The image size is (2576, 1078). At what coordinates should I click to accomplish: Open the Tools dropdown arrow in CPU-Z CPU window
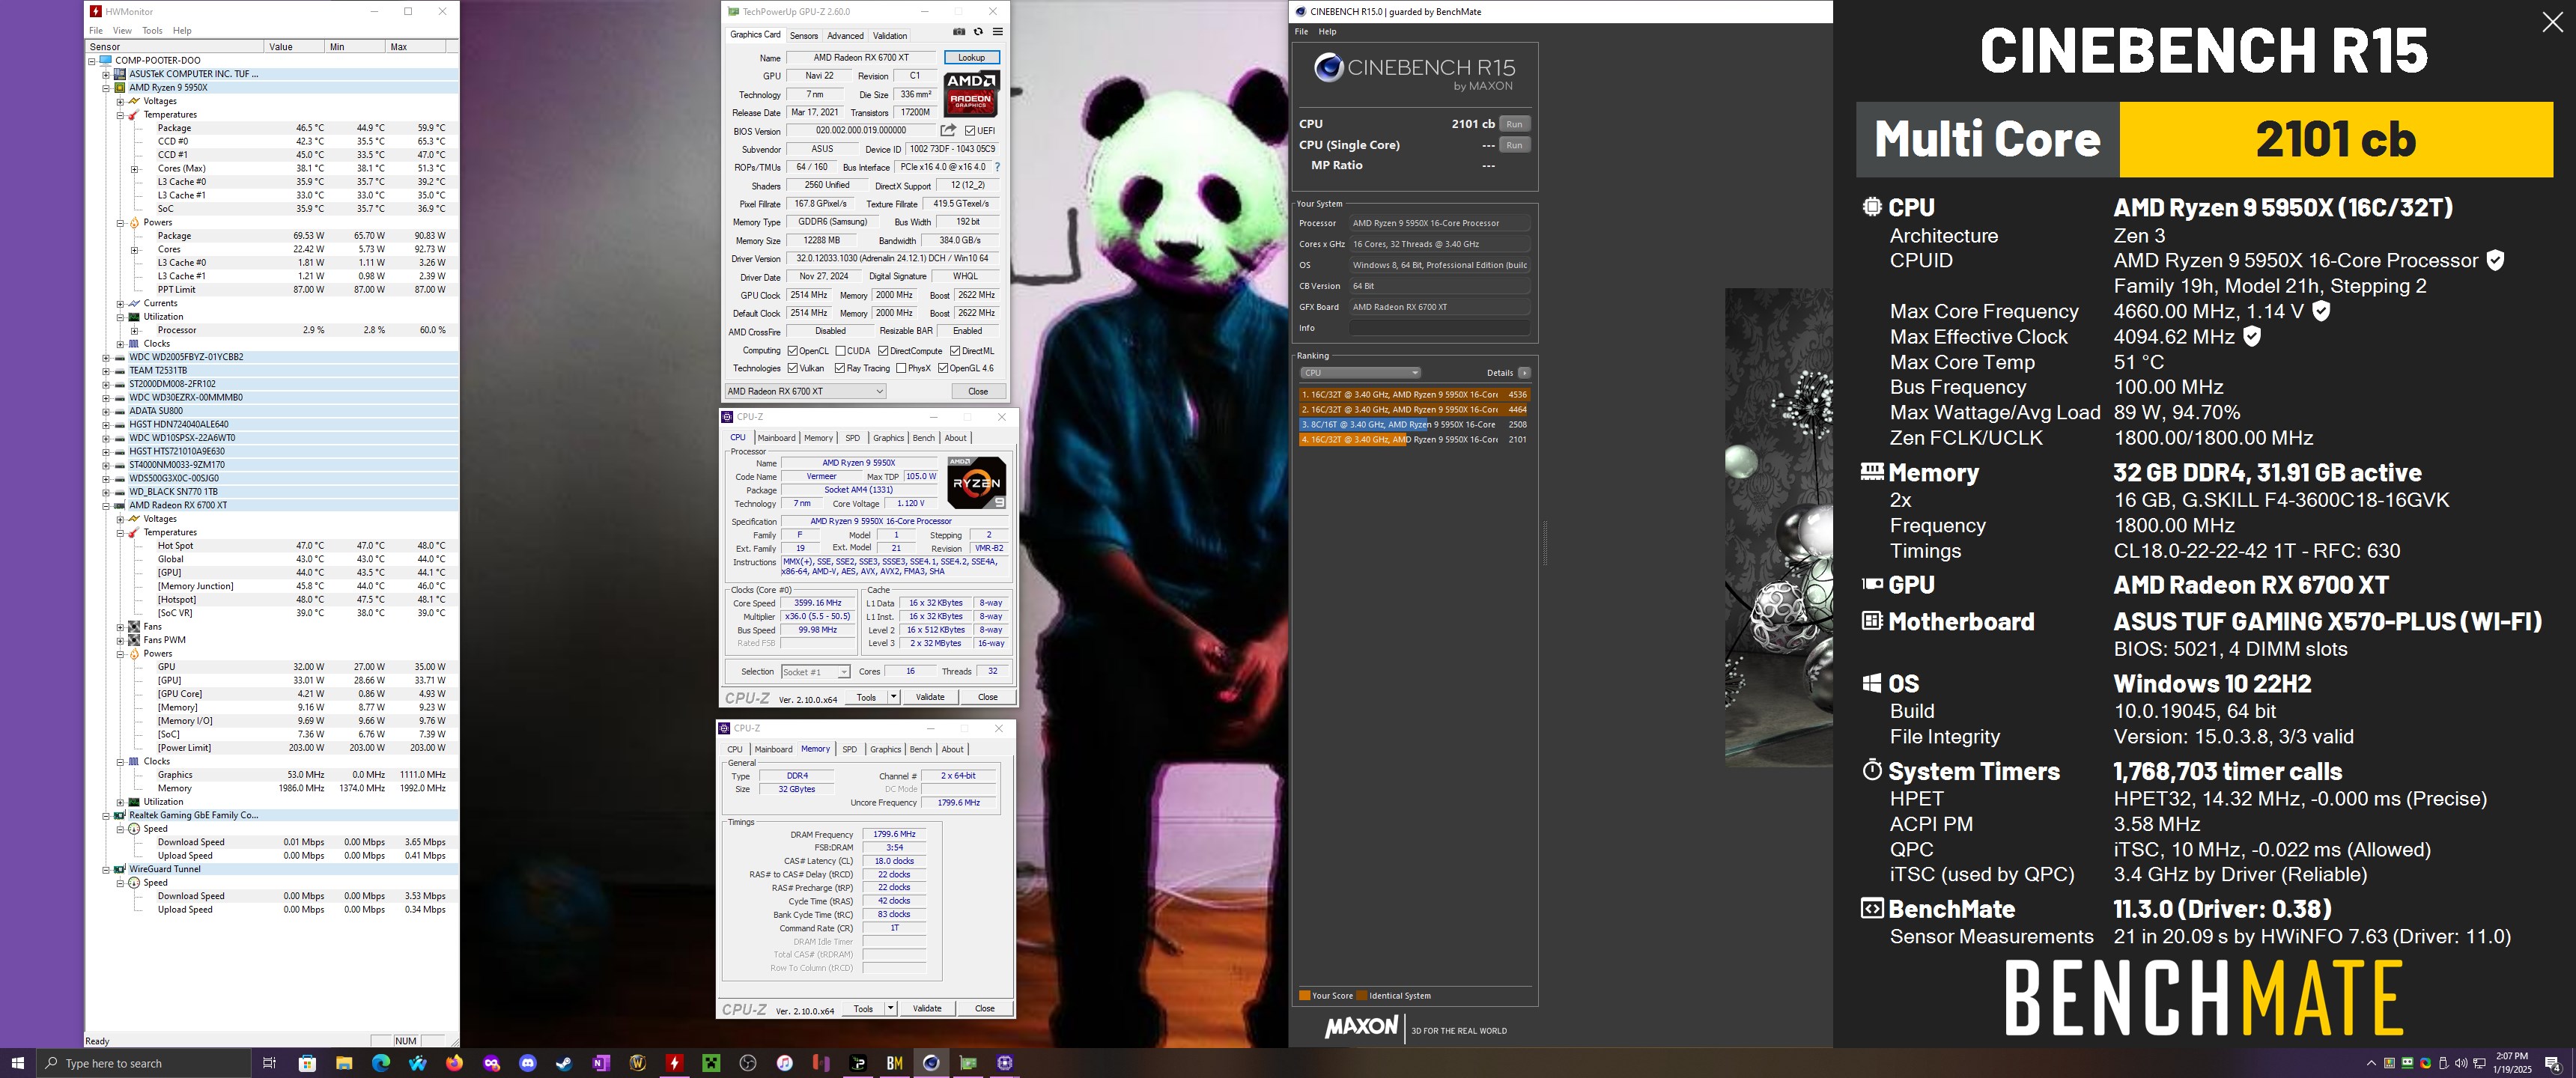893,697
